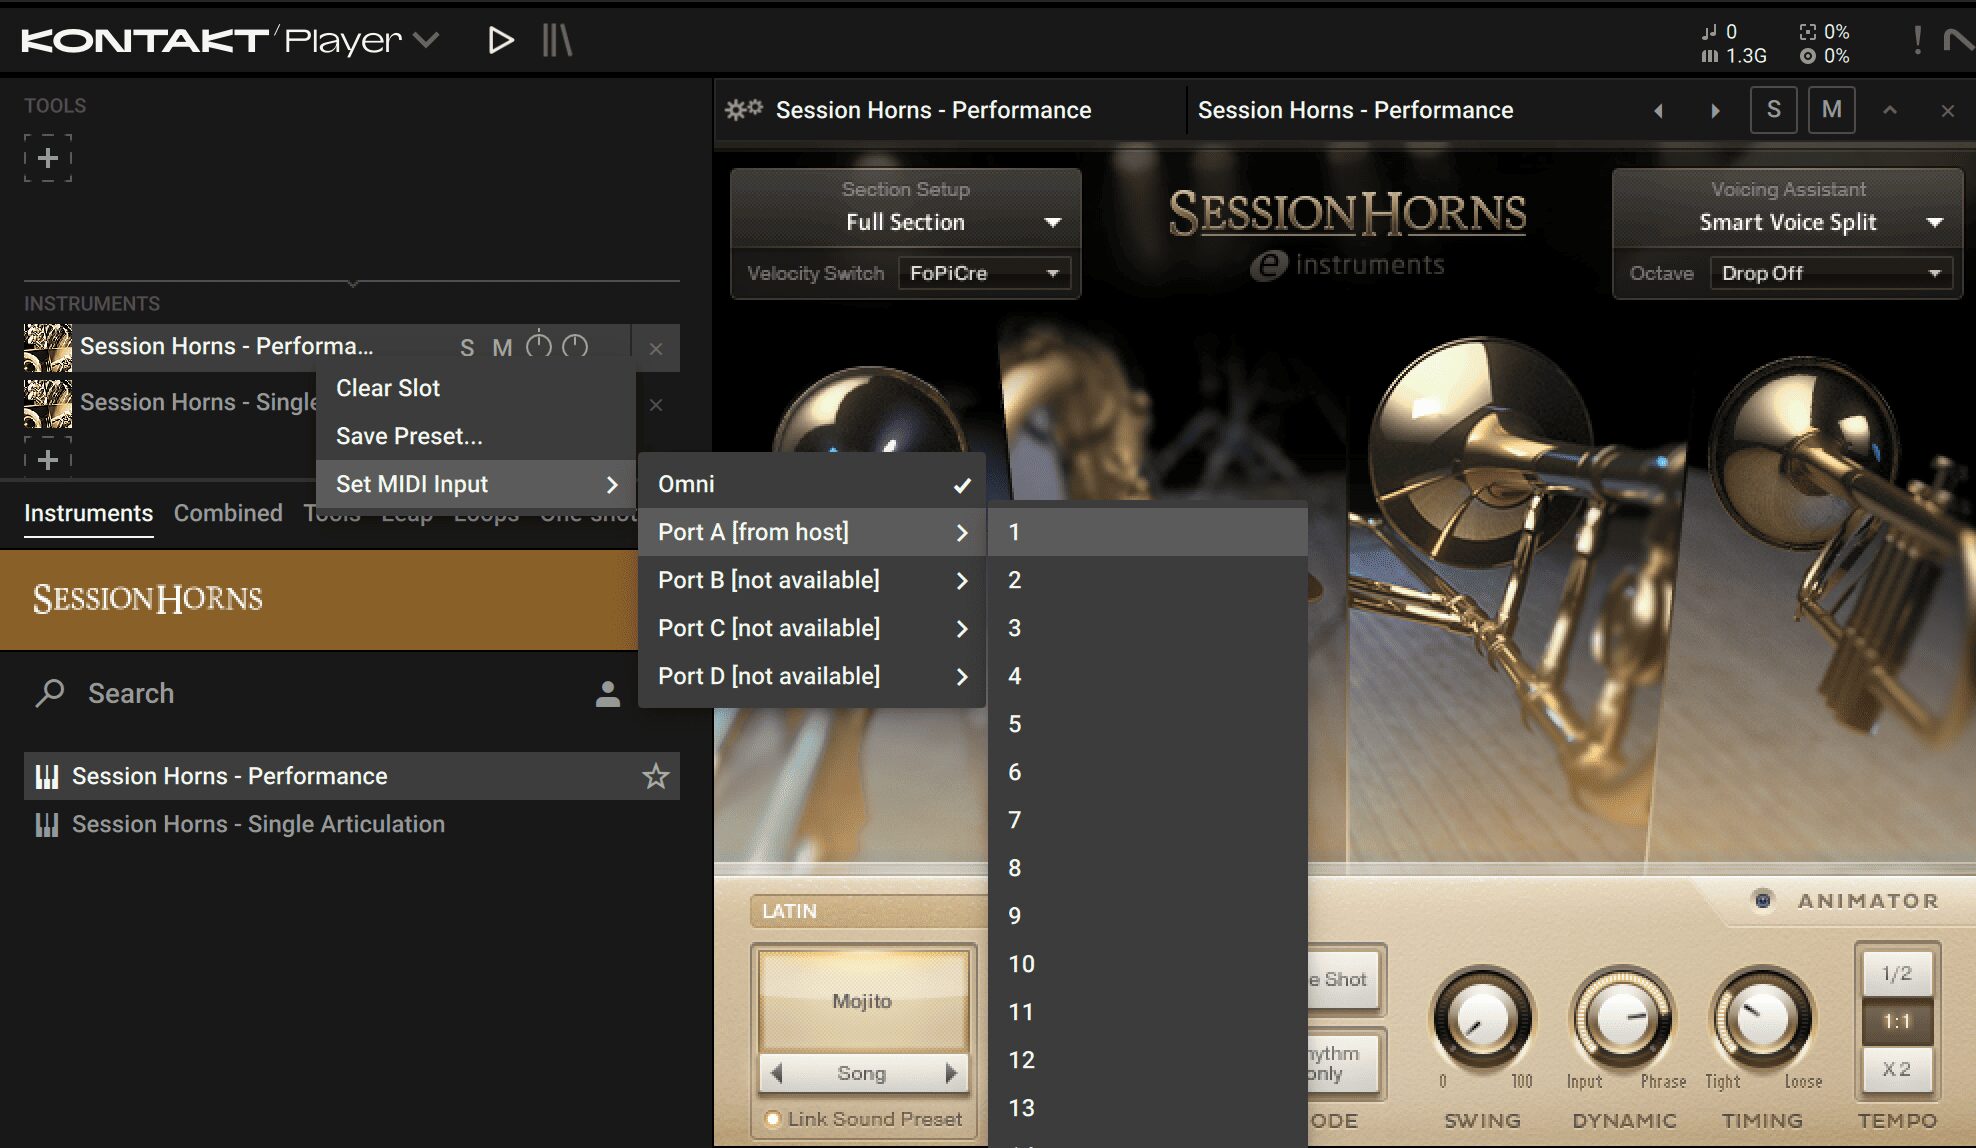1976x1148 pixels.
Task: Switch to the Combined tab
Action: click(228, 513)
